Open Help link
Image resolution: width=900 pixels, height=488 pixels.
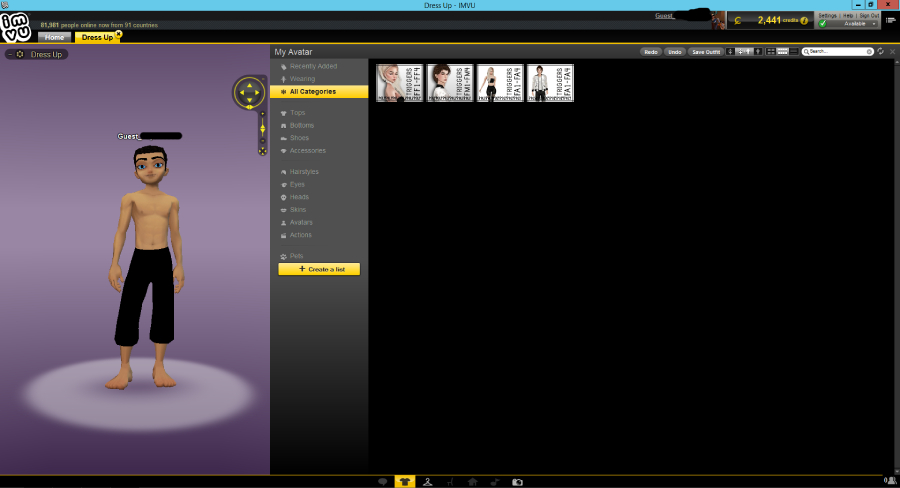[x=848, y=16]
